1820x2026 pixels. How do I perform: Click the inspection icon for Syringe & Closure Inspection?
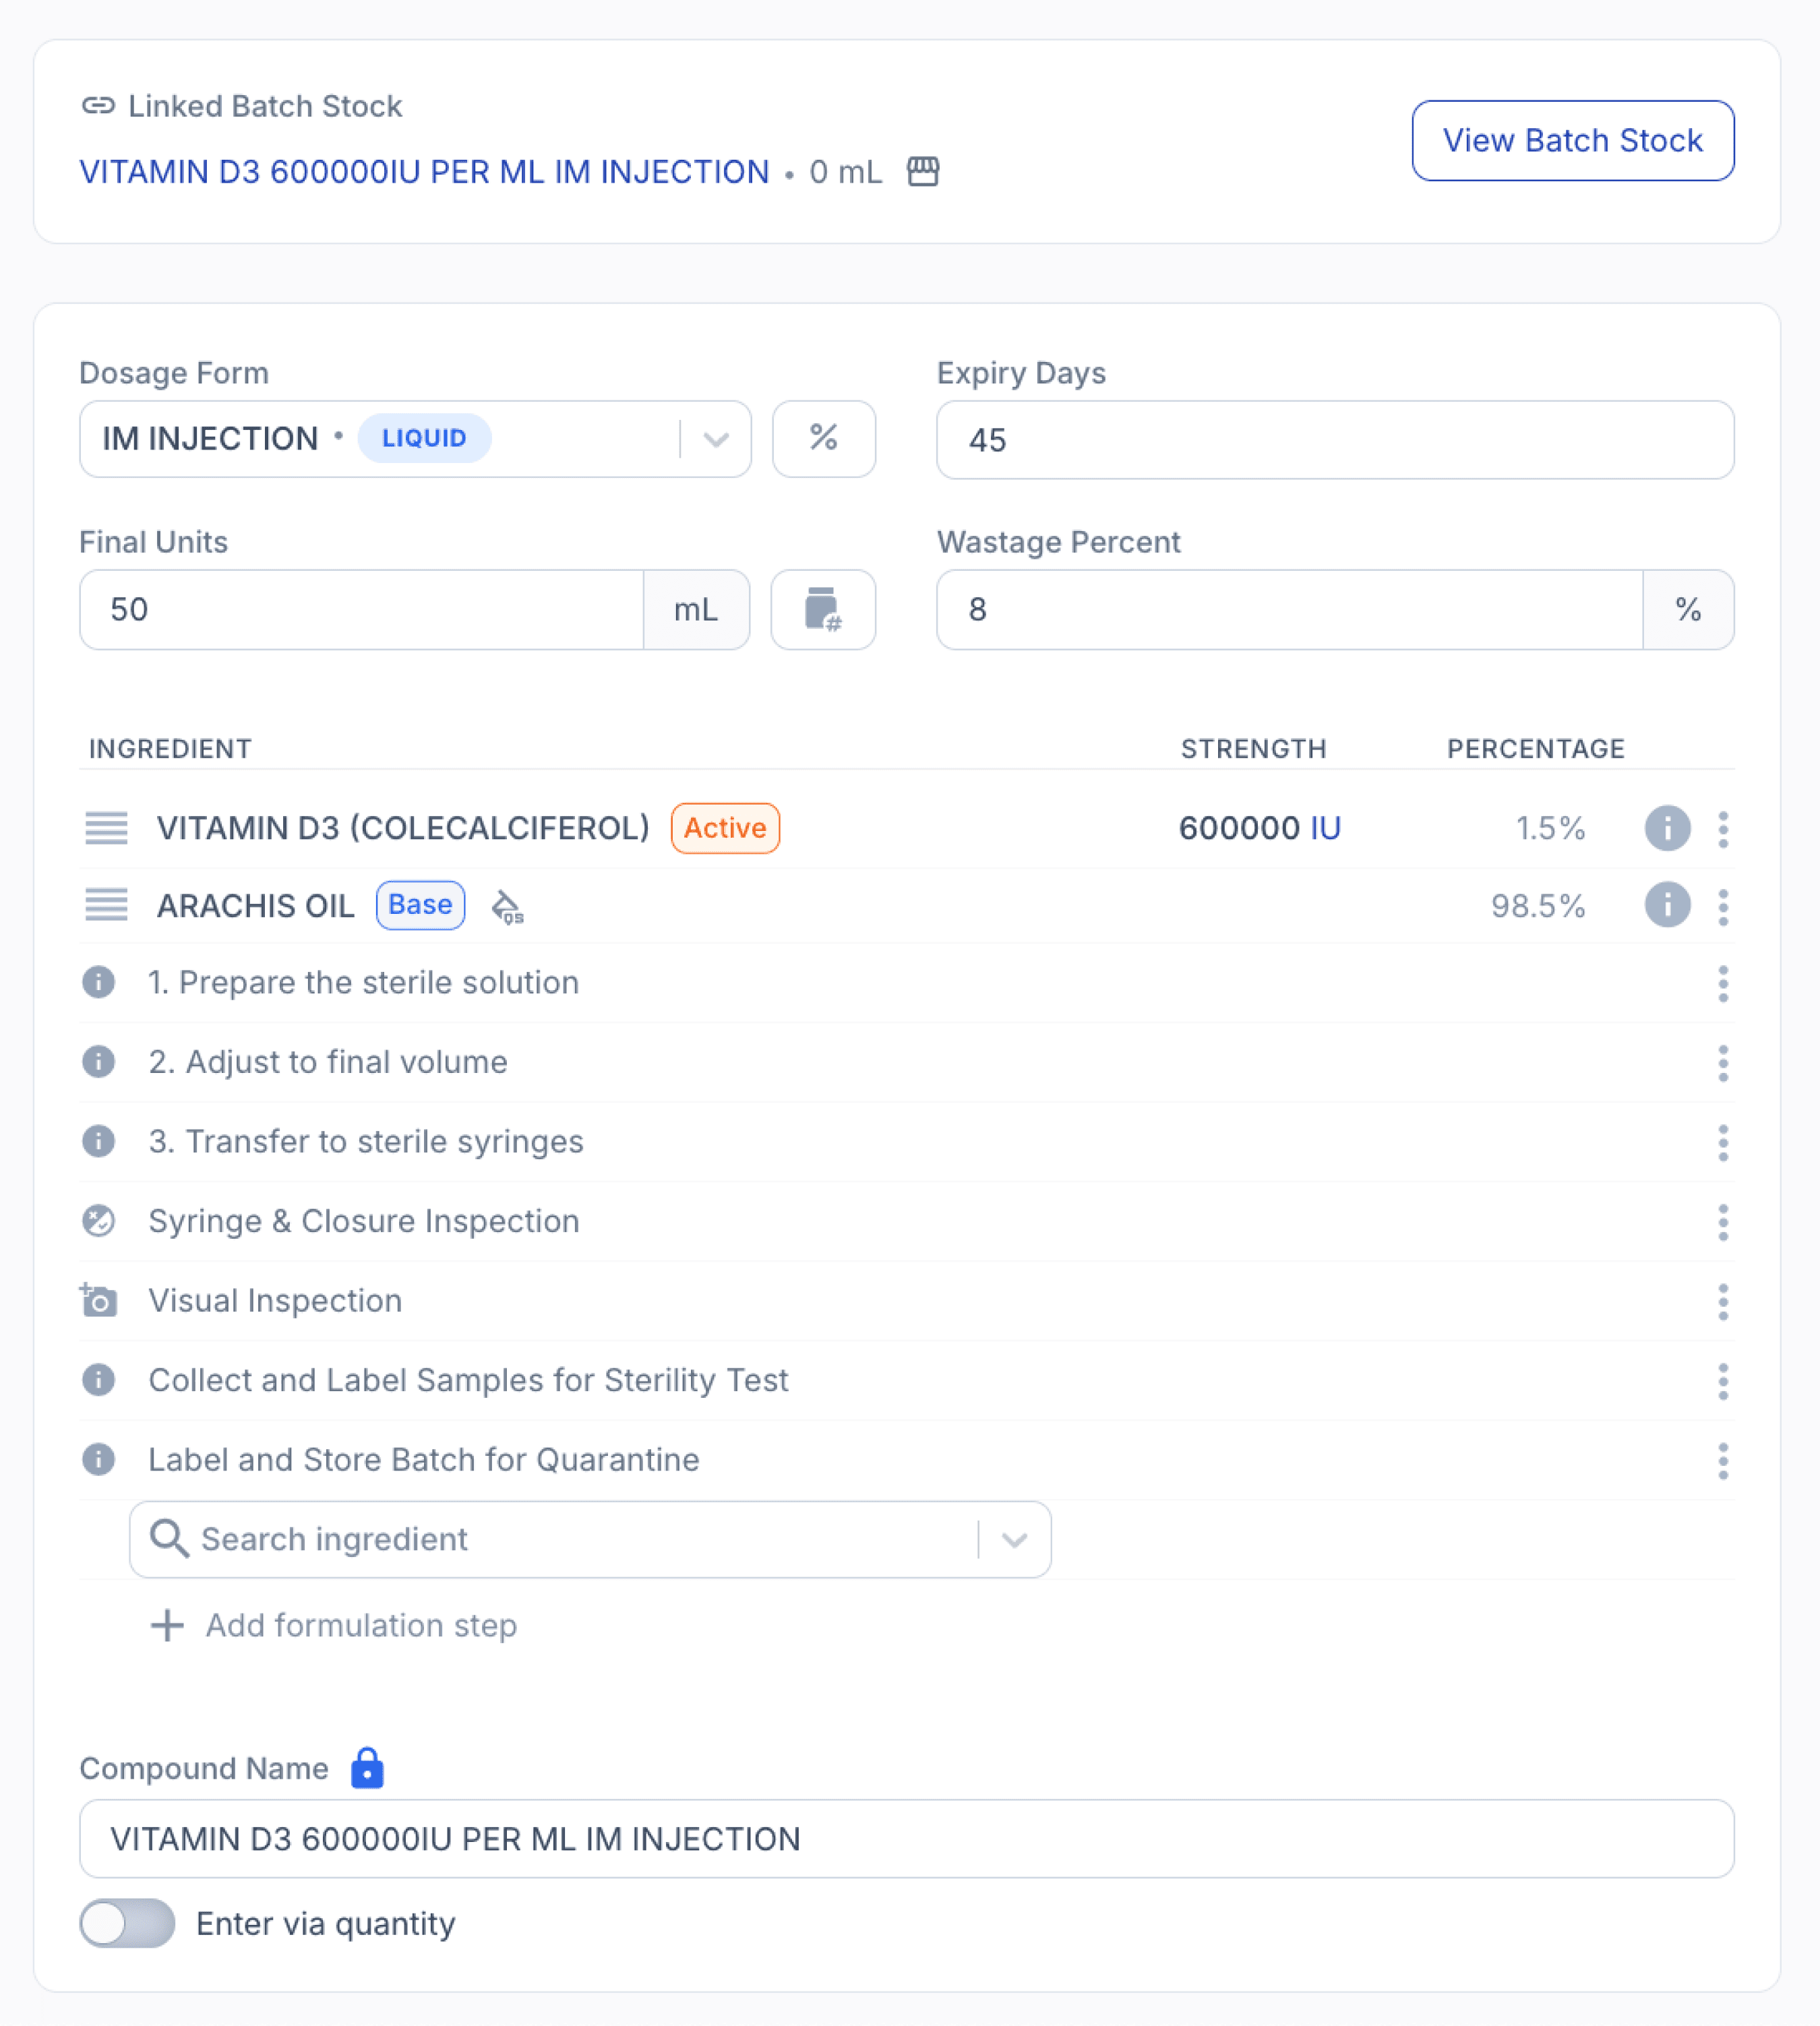98,1221
